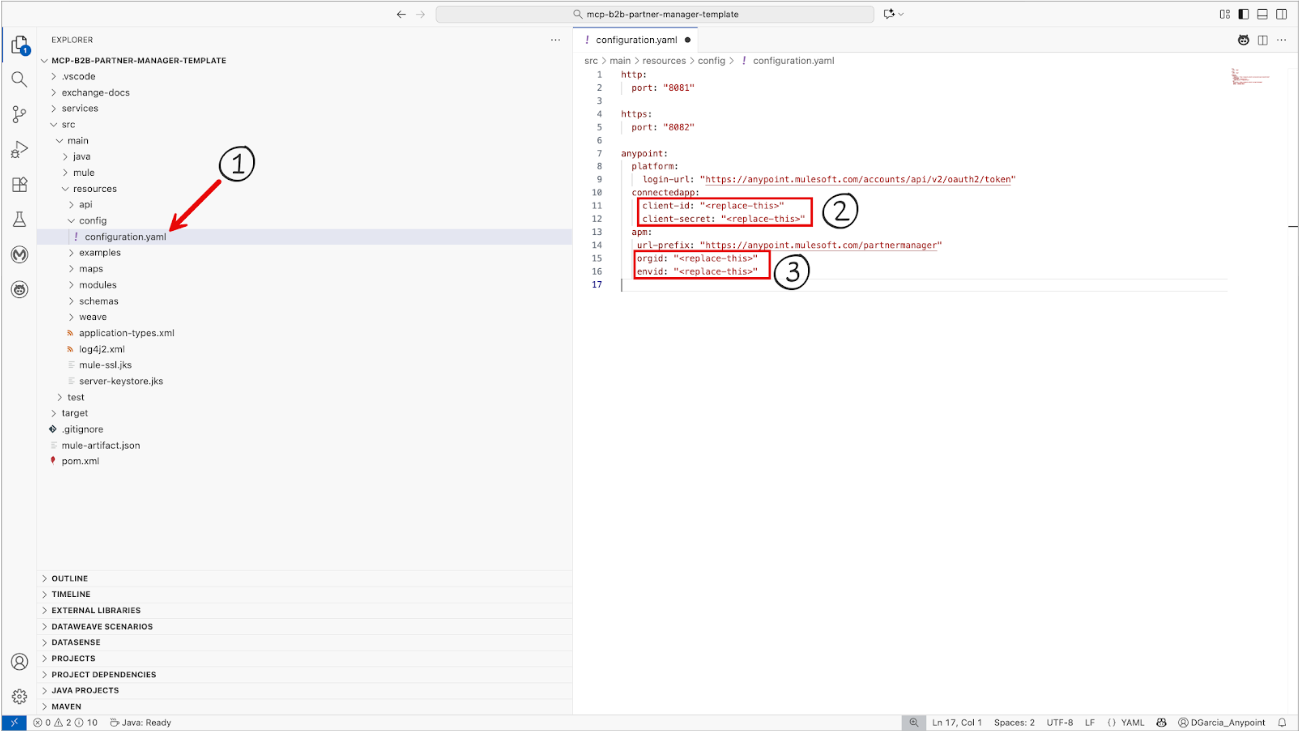Open Explorer views and more actions menu
1301x731 pixels.
[556, 40]
